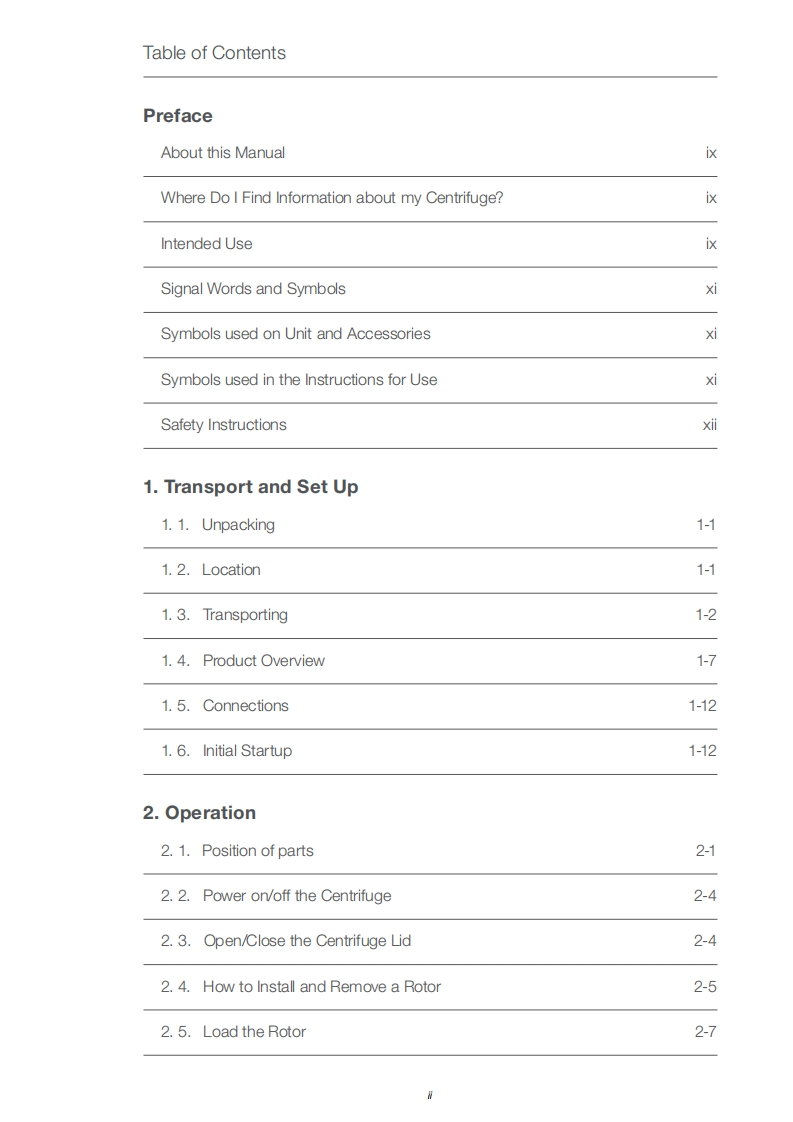Image resolution: width=793 pixels, height=1122 pixels.
Task: Go to section 1.1 Unpacking
Action: [238, 525]
